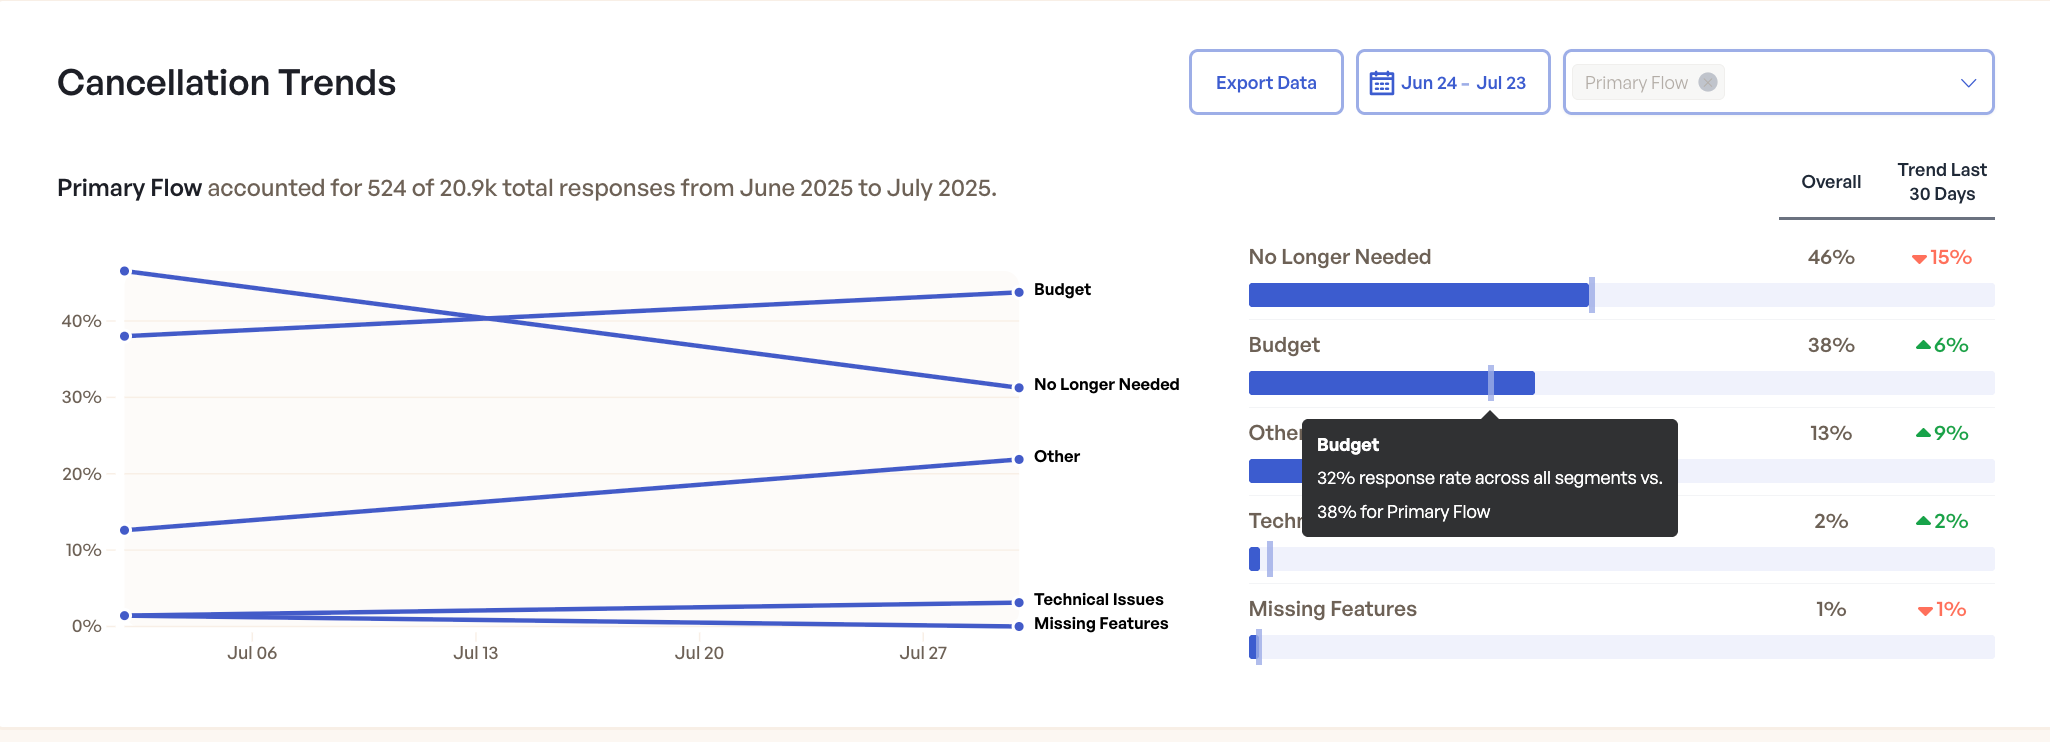The height and width of the screenshot is (742, 2050).
Task: Click the Budget bar benchmark marker
Action: [x=1490, y=383]
